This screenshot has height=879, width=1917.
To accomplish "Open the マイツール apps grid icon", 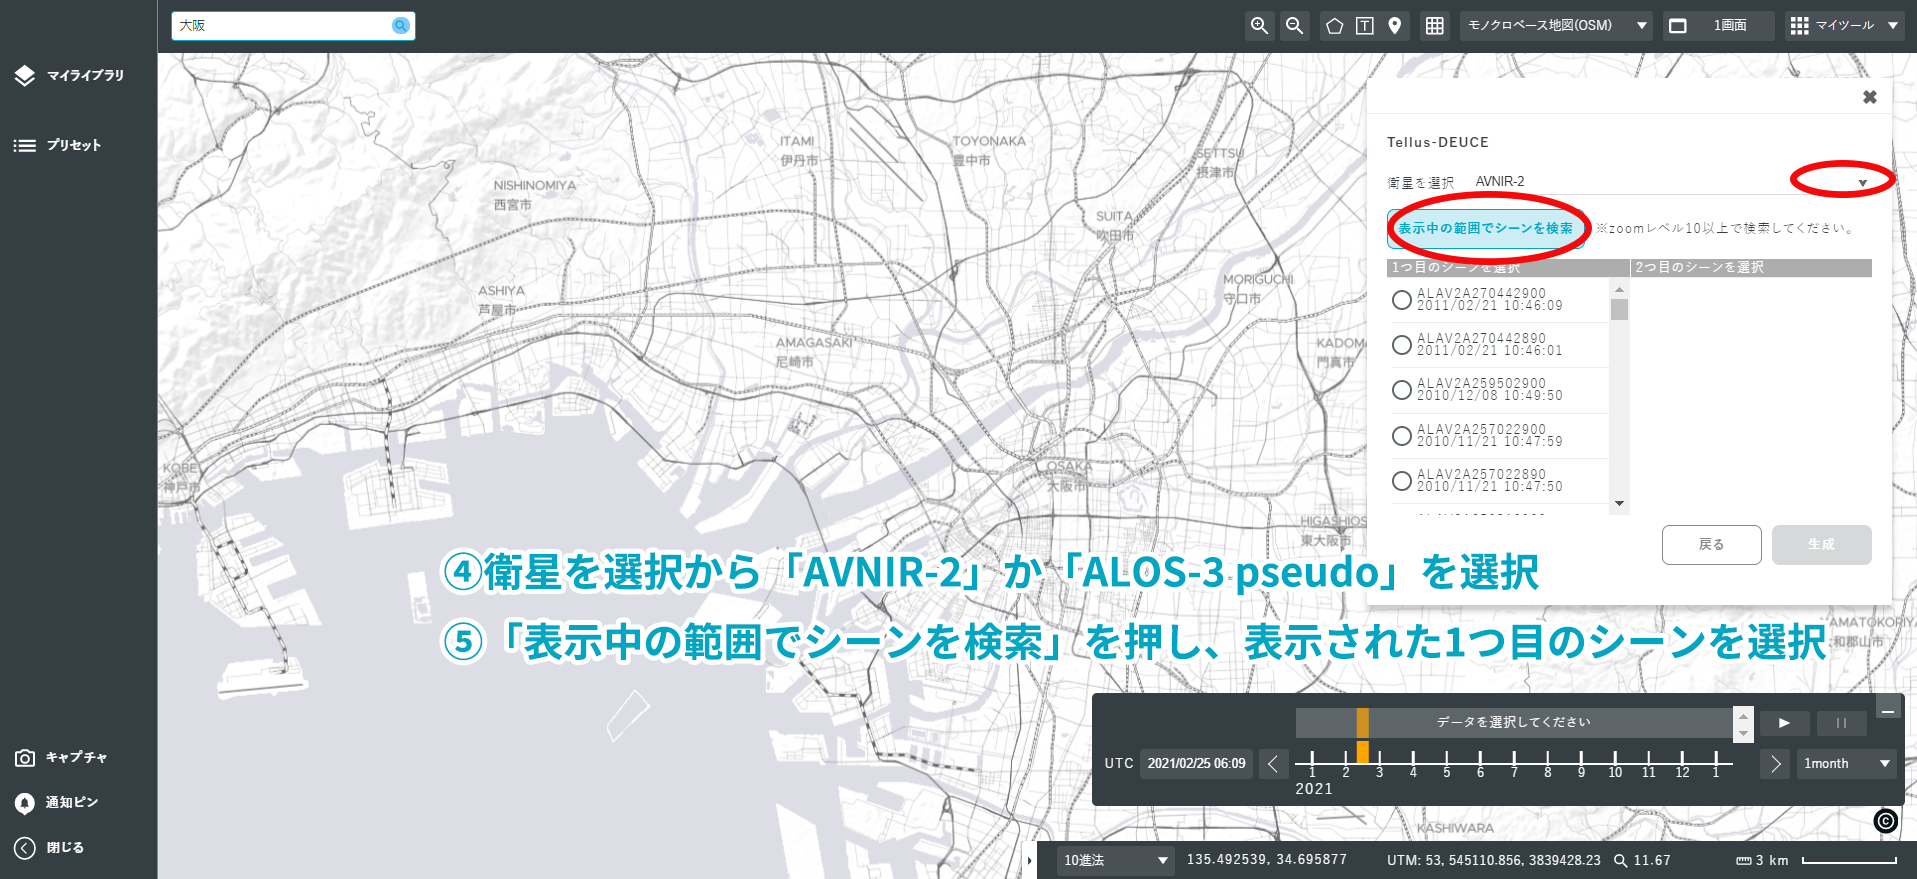I will click(x=1799, y=25).
